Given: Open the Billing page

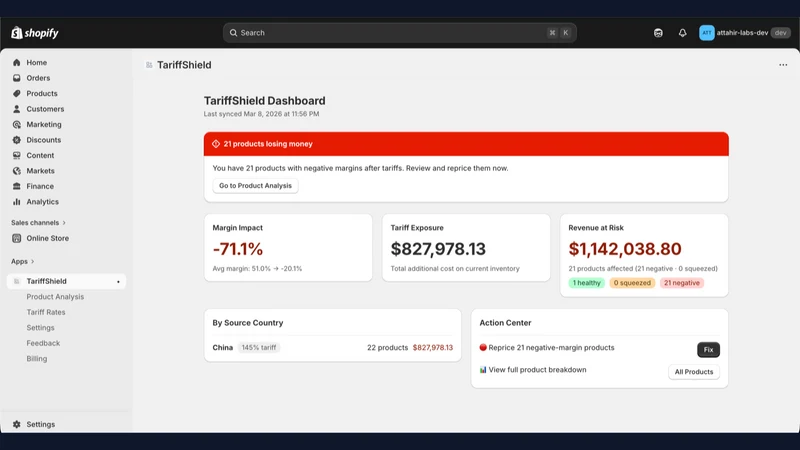Looking at the screenshot, I should pyautogui.click(x=37, y=359).
